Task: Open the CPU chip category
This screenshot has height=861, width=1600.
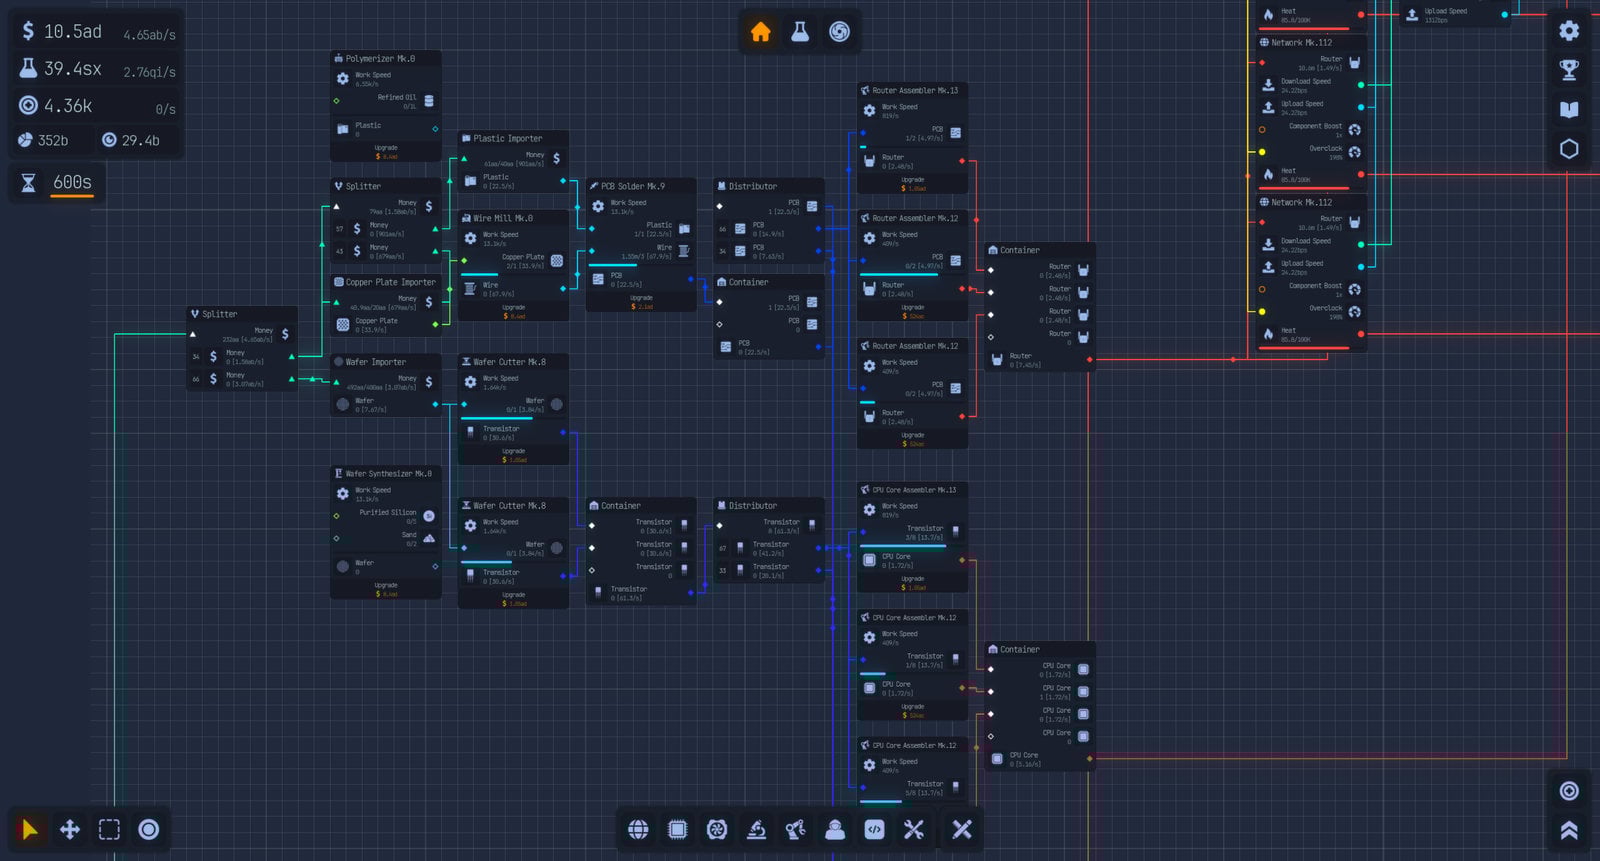Action: (677, 829)
